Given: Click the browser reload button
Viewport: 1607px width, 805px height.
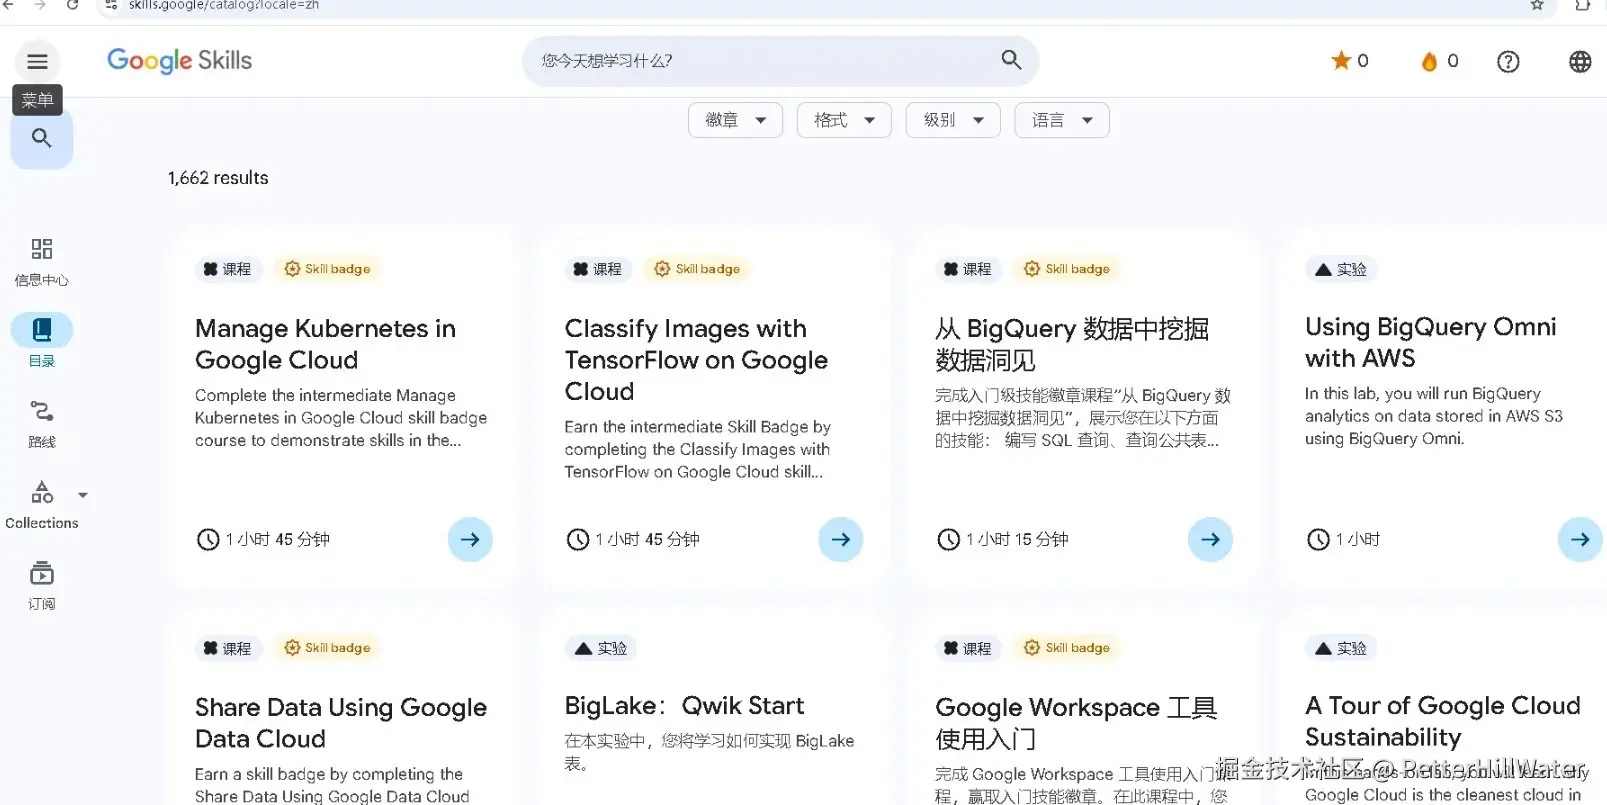Looking at the screenshot, I should point(72,5).
